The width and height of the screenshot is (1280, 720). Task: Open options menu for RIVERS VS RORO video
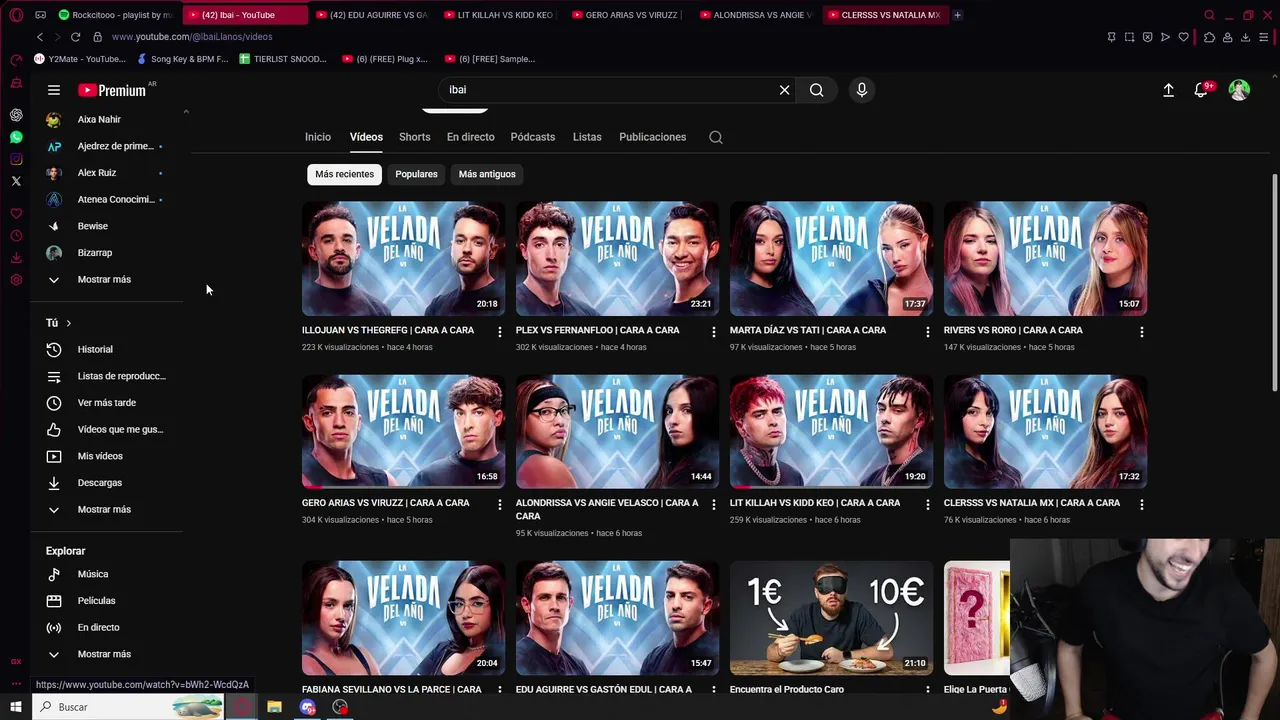click(x=1142, y=331)
